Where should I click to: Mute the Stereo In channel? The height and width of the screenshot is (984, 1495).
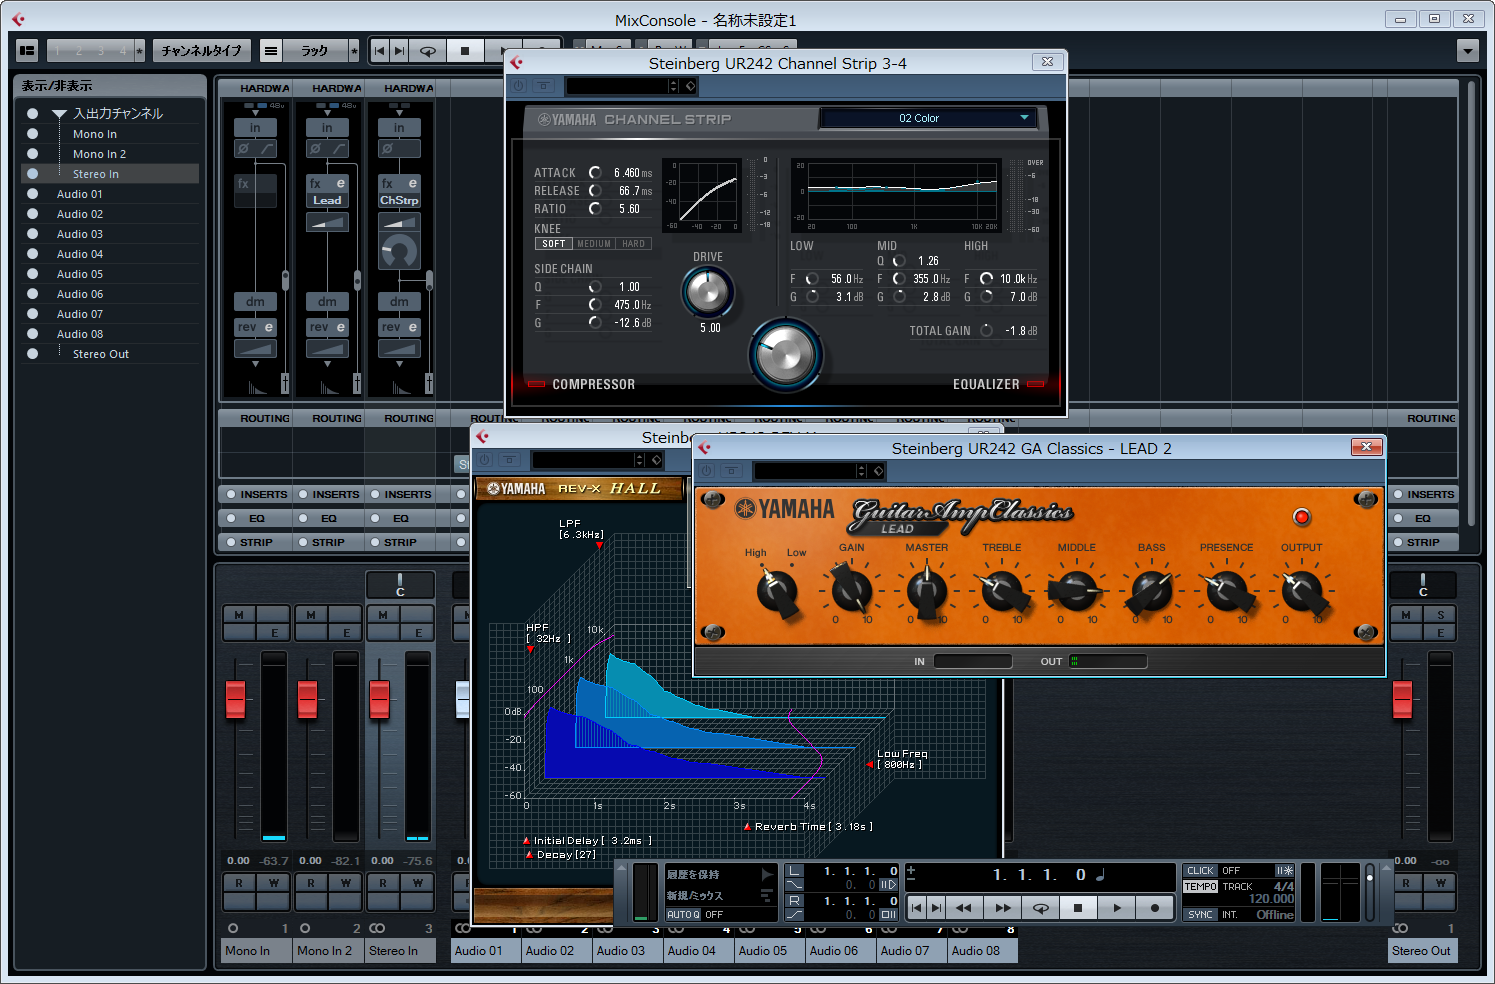pos(383,615)
